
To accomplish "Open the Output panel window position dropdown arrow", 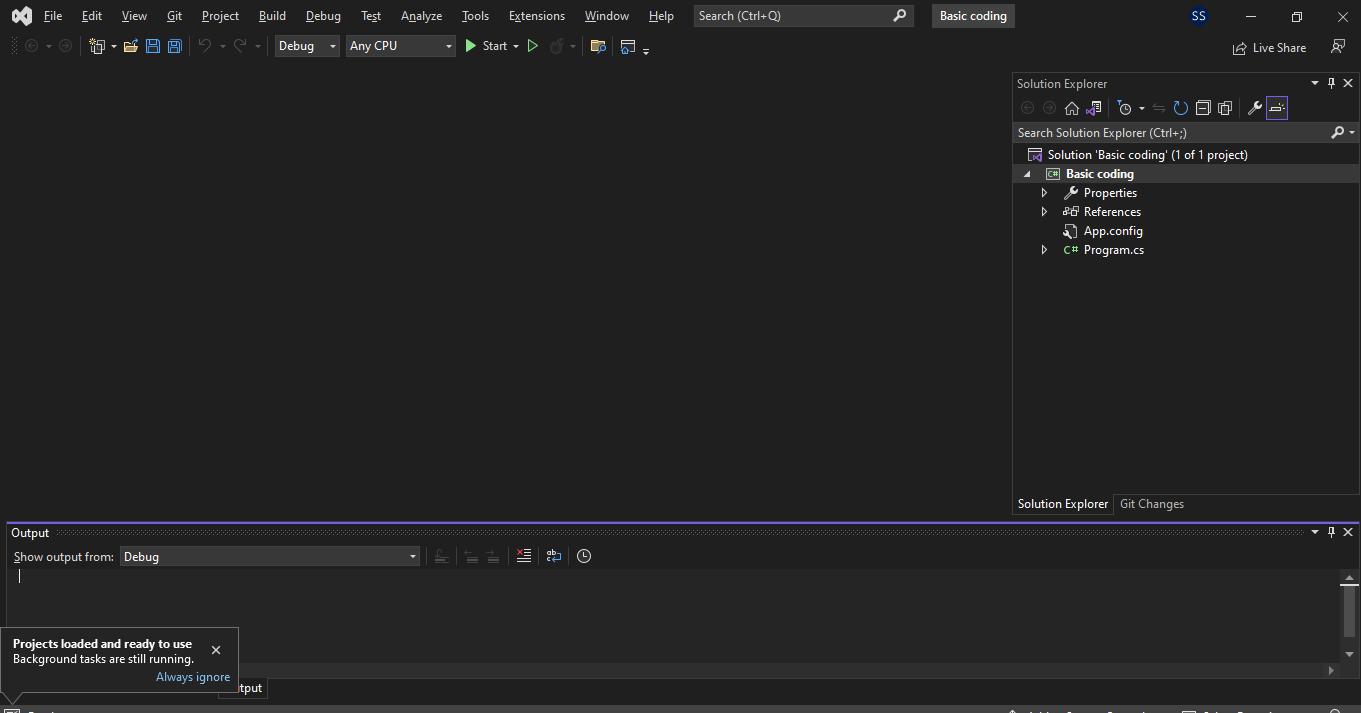I will 1314,532.
